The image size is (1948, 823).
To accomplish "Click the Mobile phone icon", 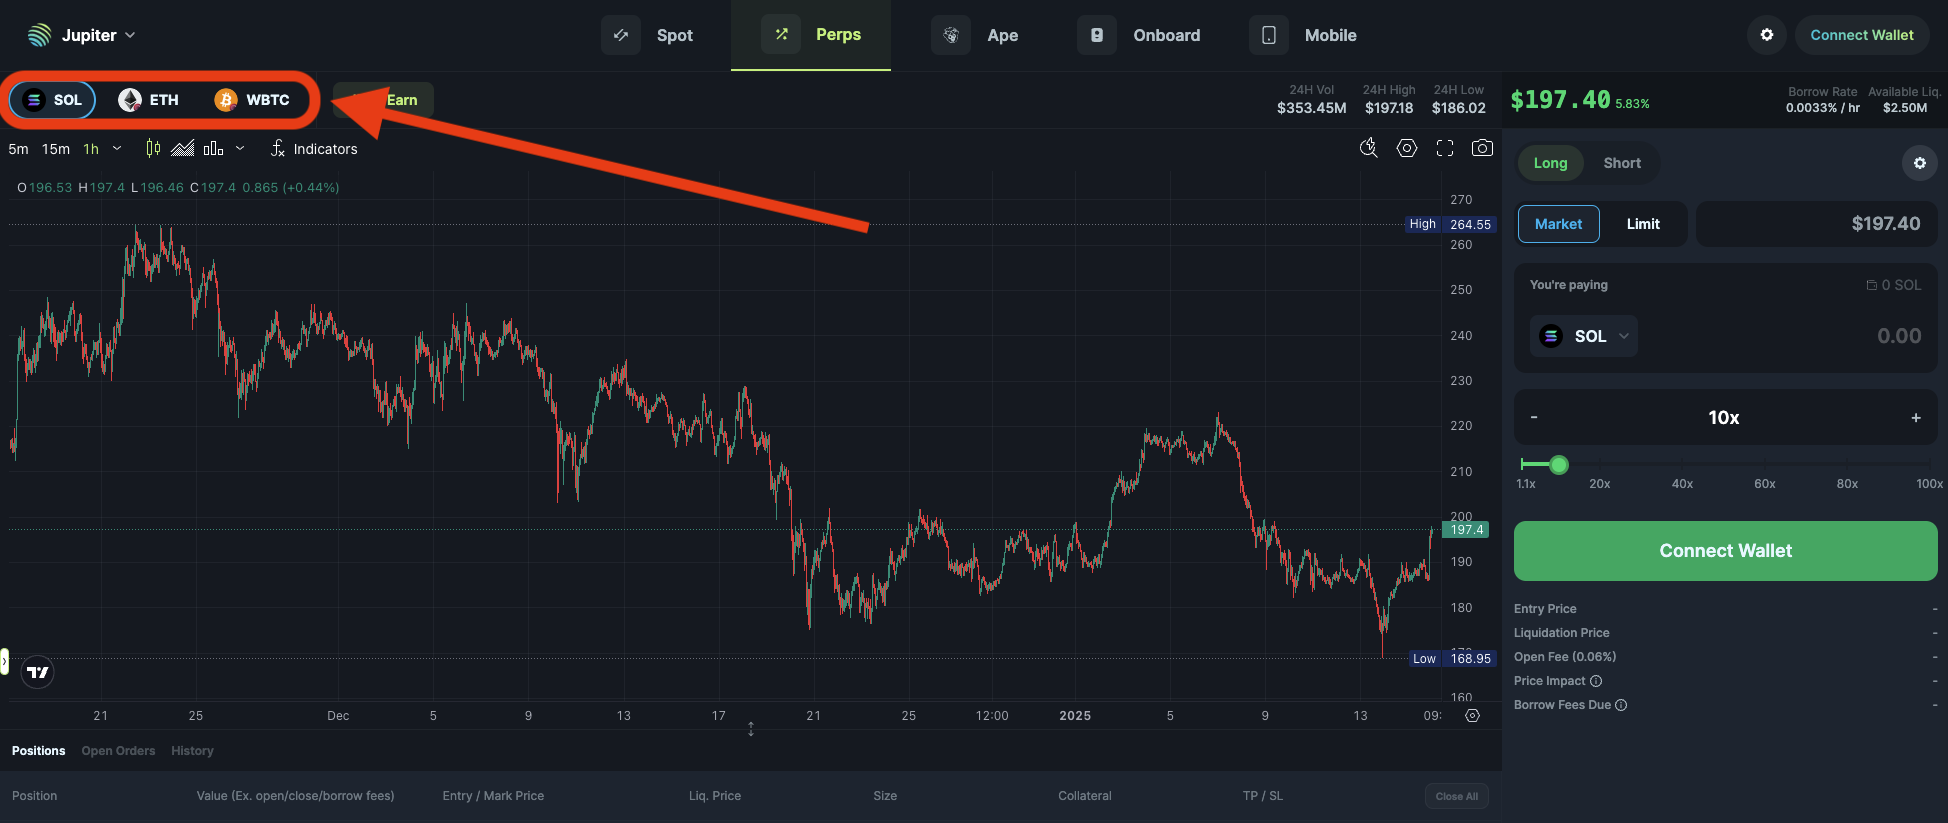I will tap(1269, 35).
